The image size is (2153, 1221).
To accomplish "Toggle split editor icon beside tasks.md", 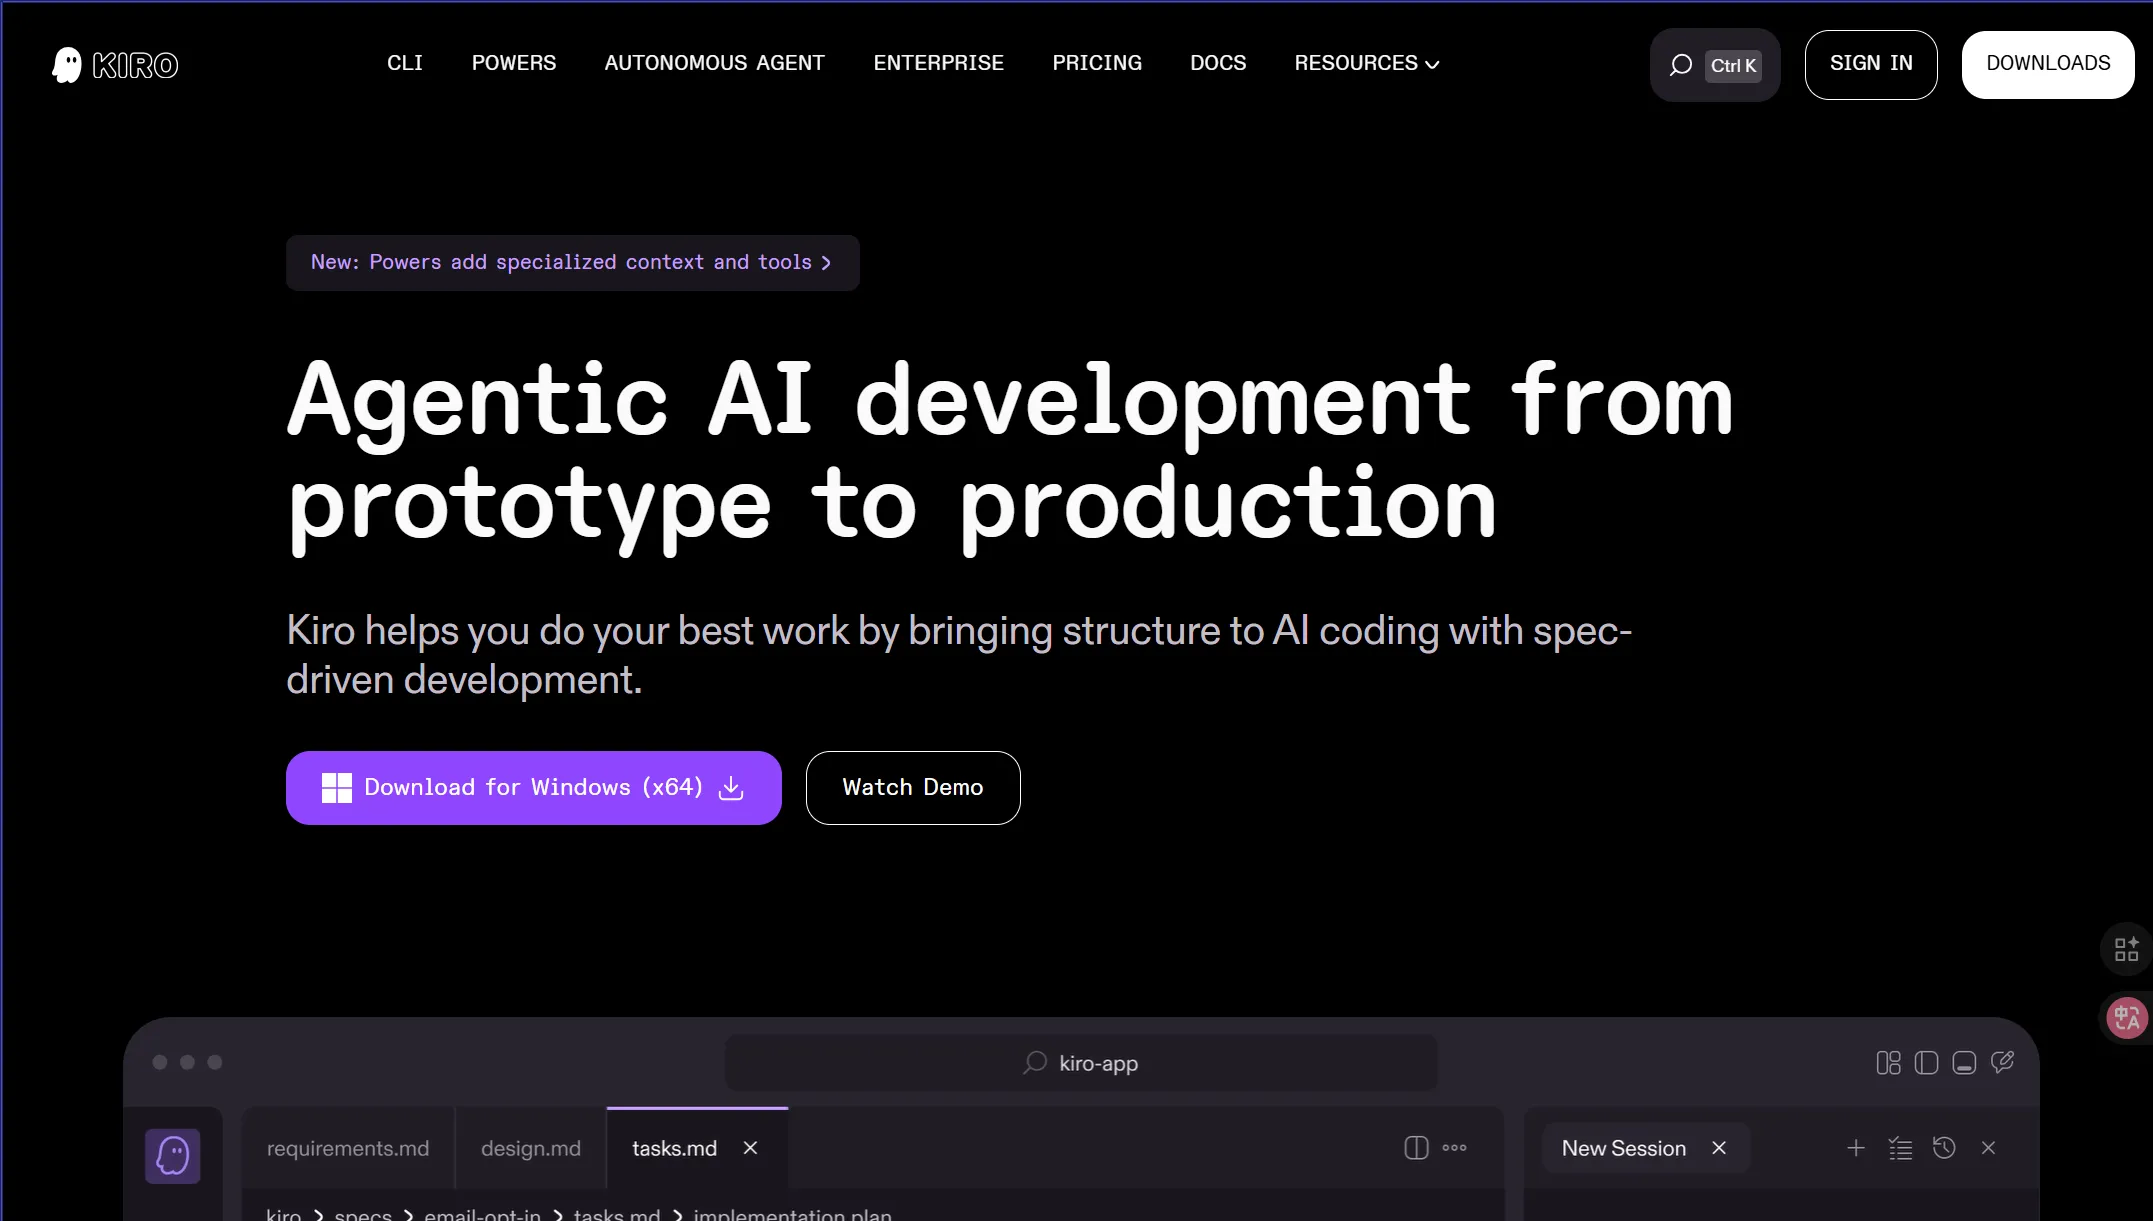I will pos(1416,1148).
